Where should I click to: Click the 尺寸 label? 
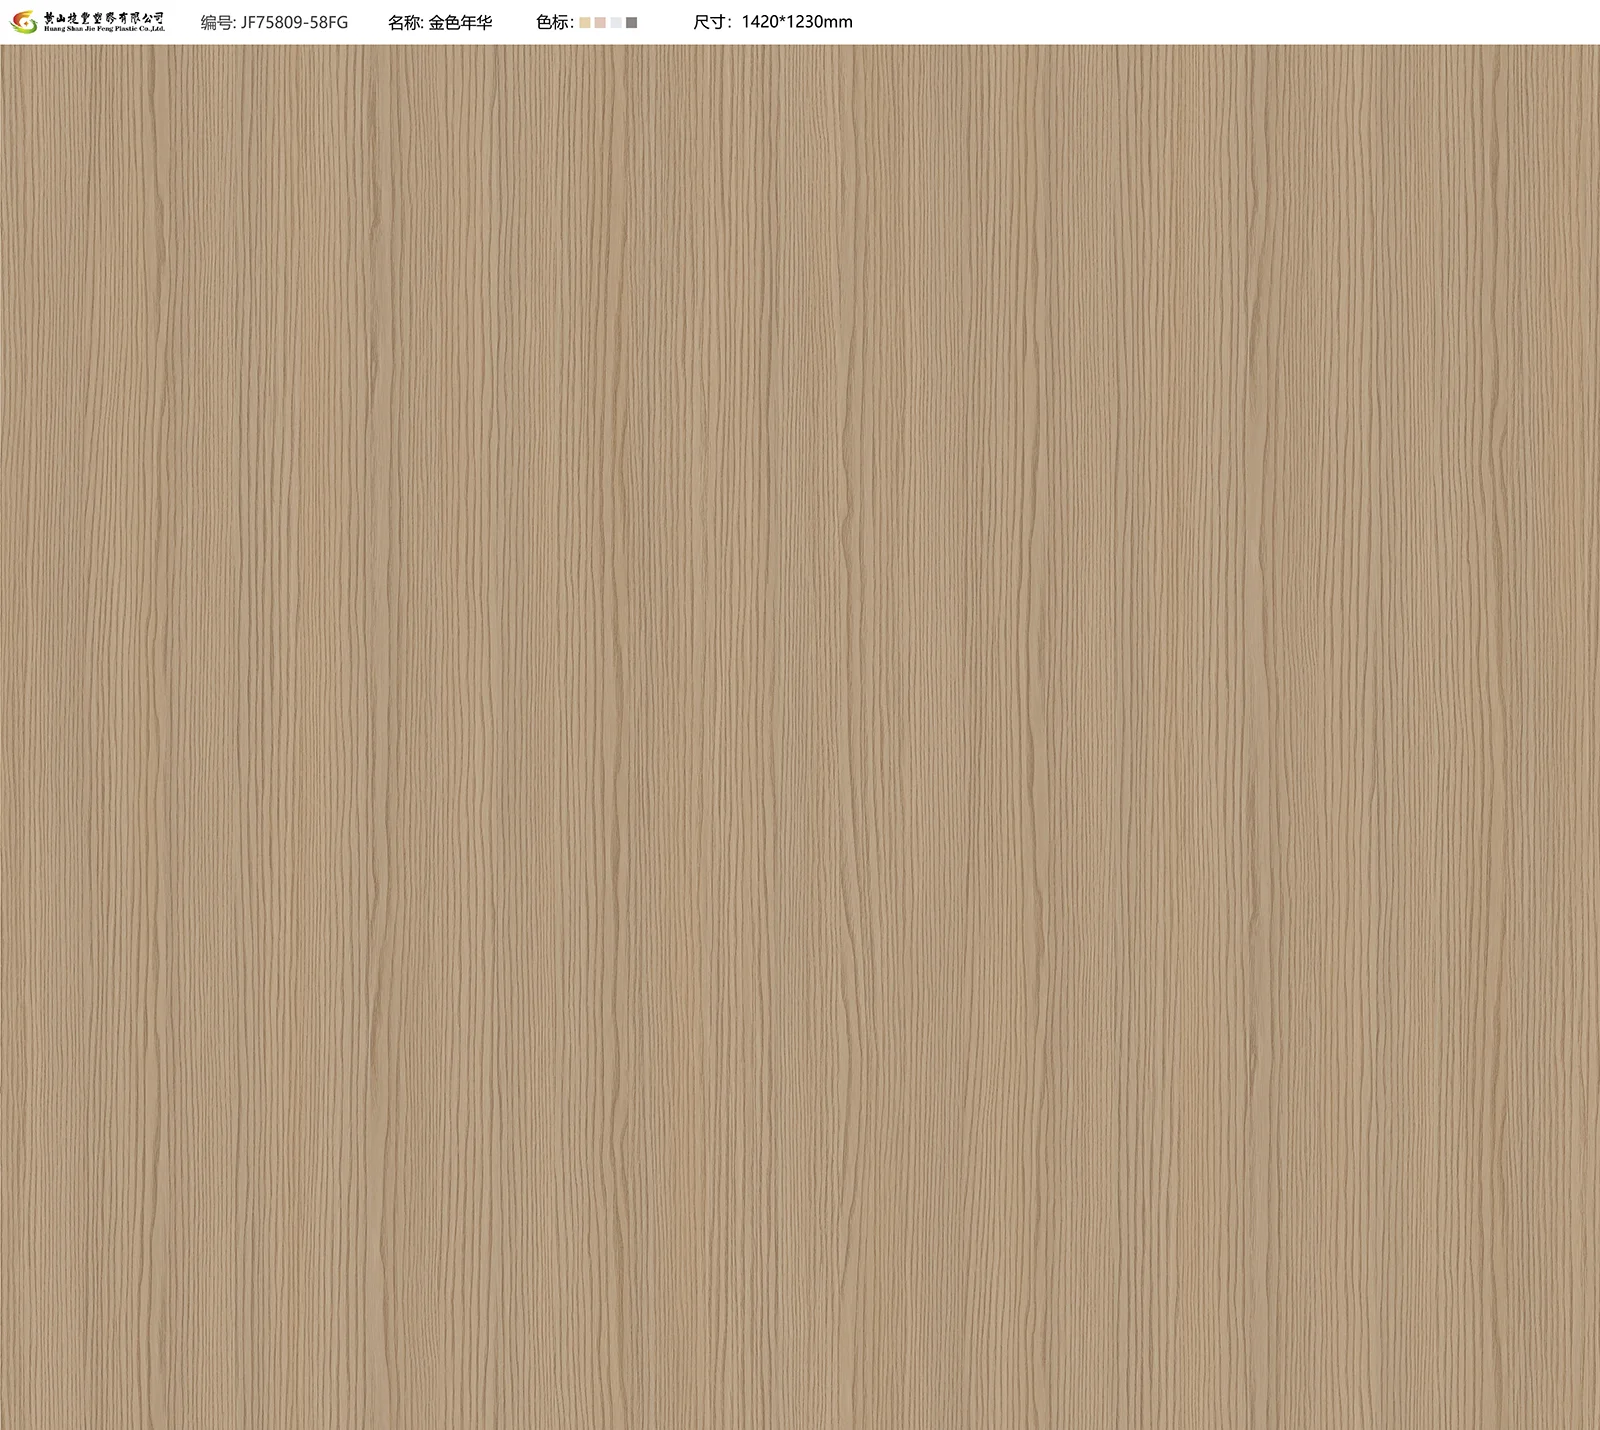[711, 22]
